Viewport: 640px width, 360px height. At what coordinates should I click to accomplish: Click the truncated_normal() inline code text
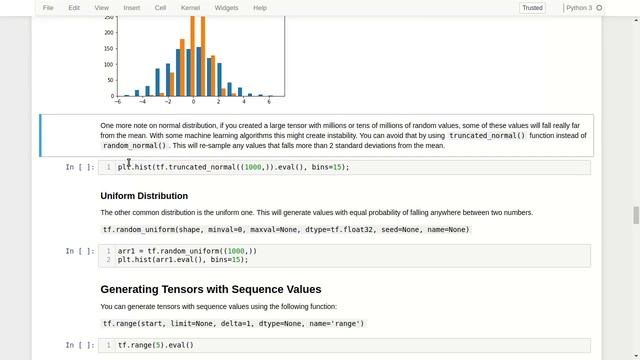[x=487, y=136]
